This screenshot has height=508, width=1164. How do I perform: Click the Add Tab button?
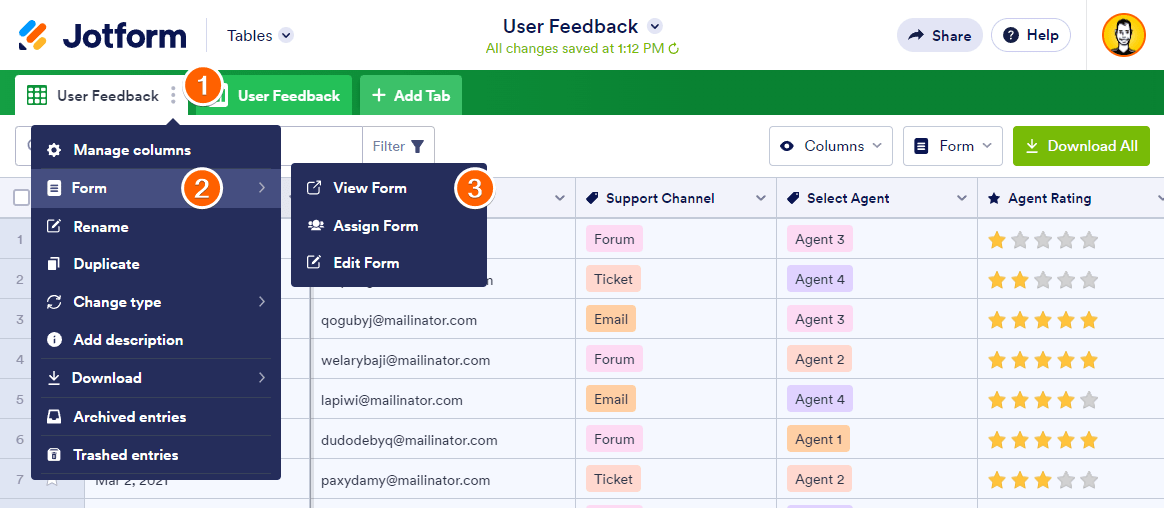point(411,96)
